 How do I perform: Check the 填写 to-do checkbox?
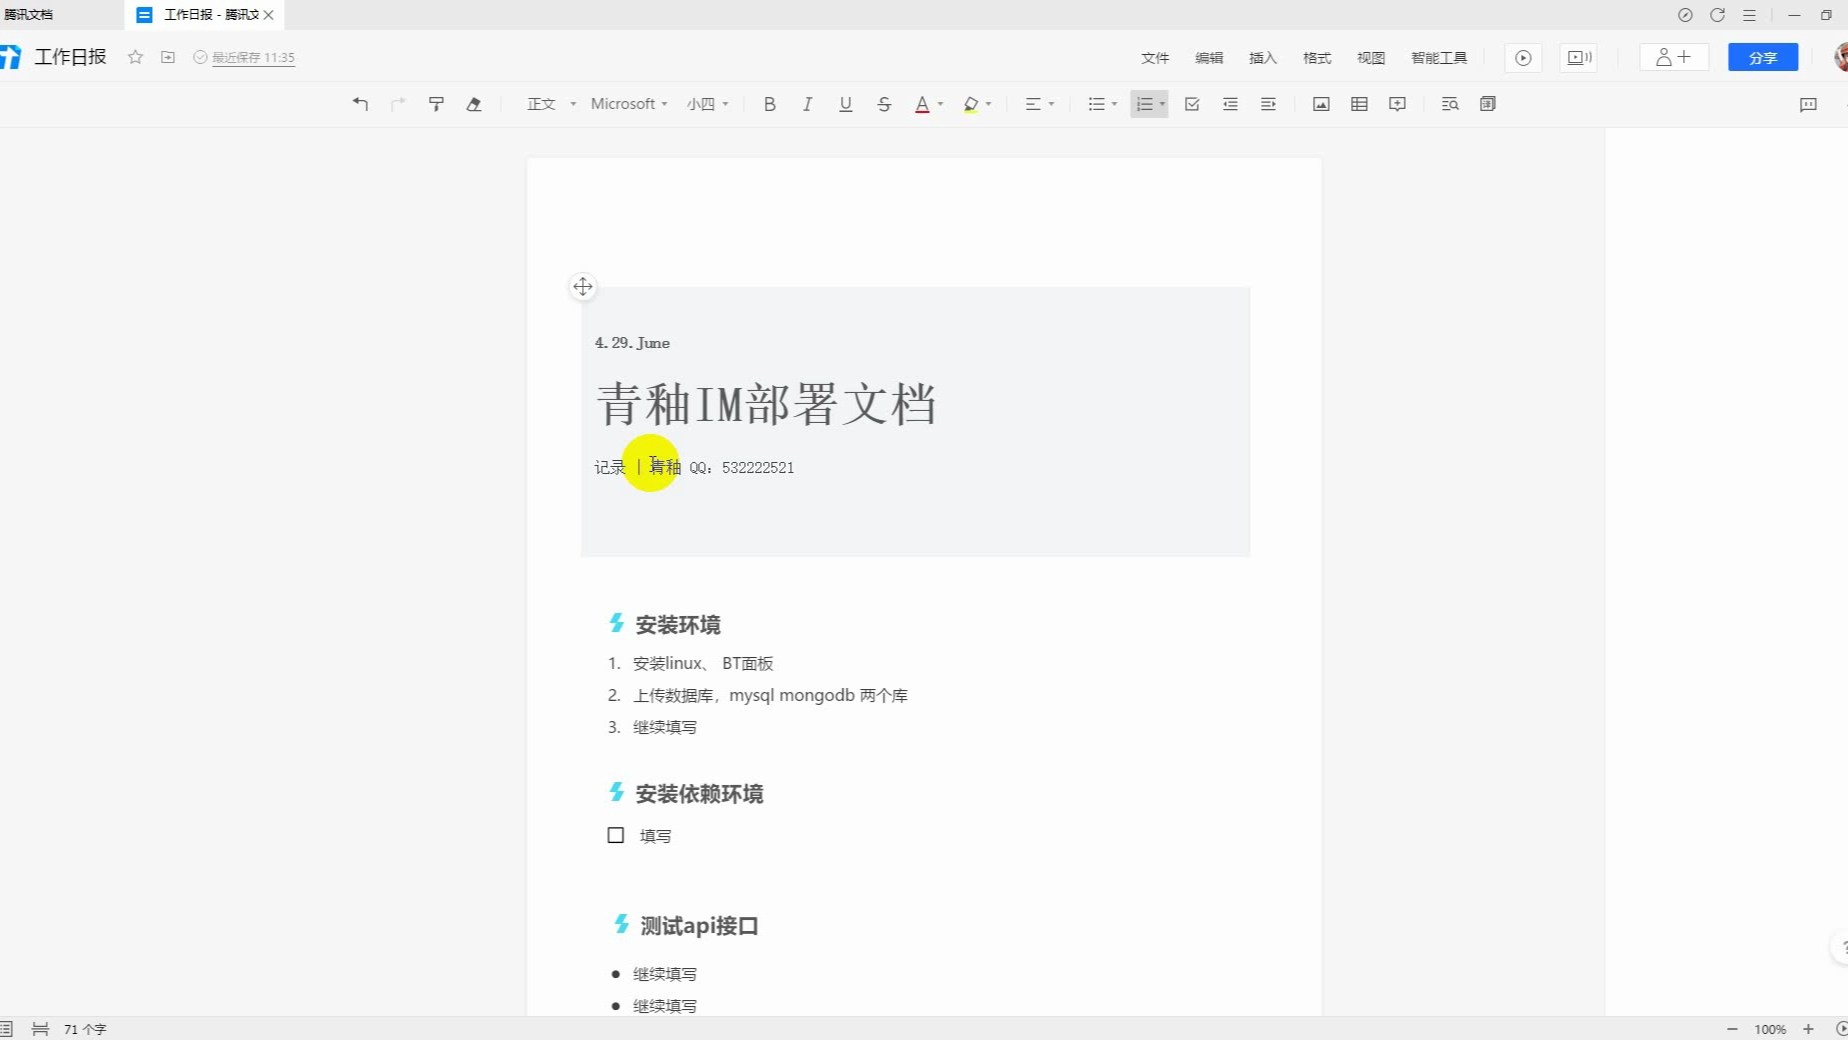coord(616,835)
